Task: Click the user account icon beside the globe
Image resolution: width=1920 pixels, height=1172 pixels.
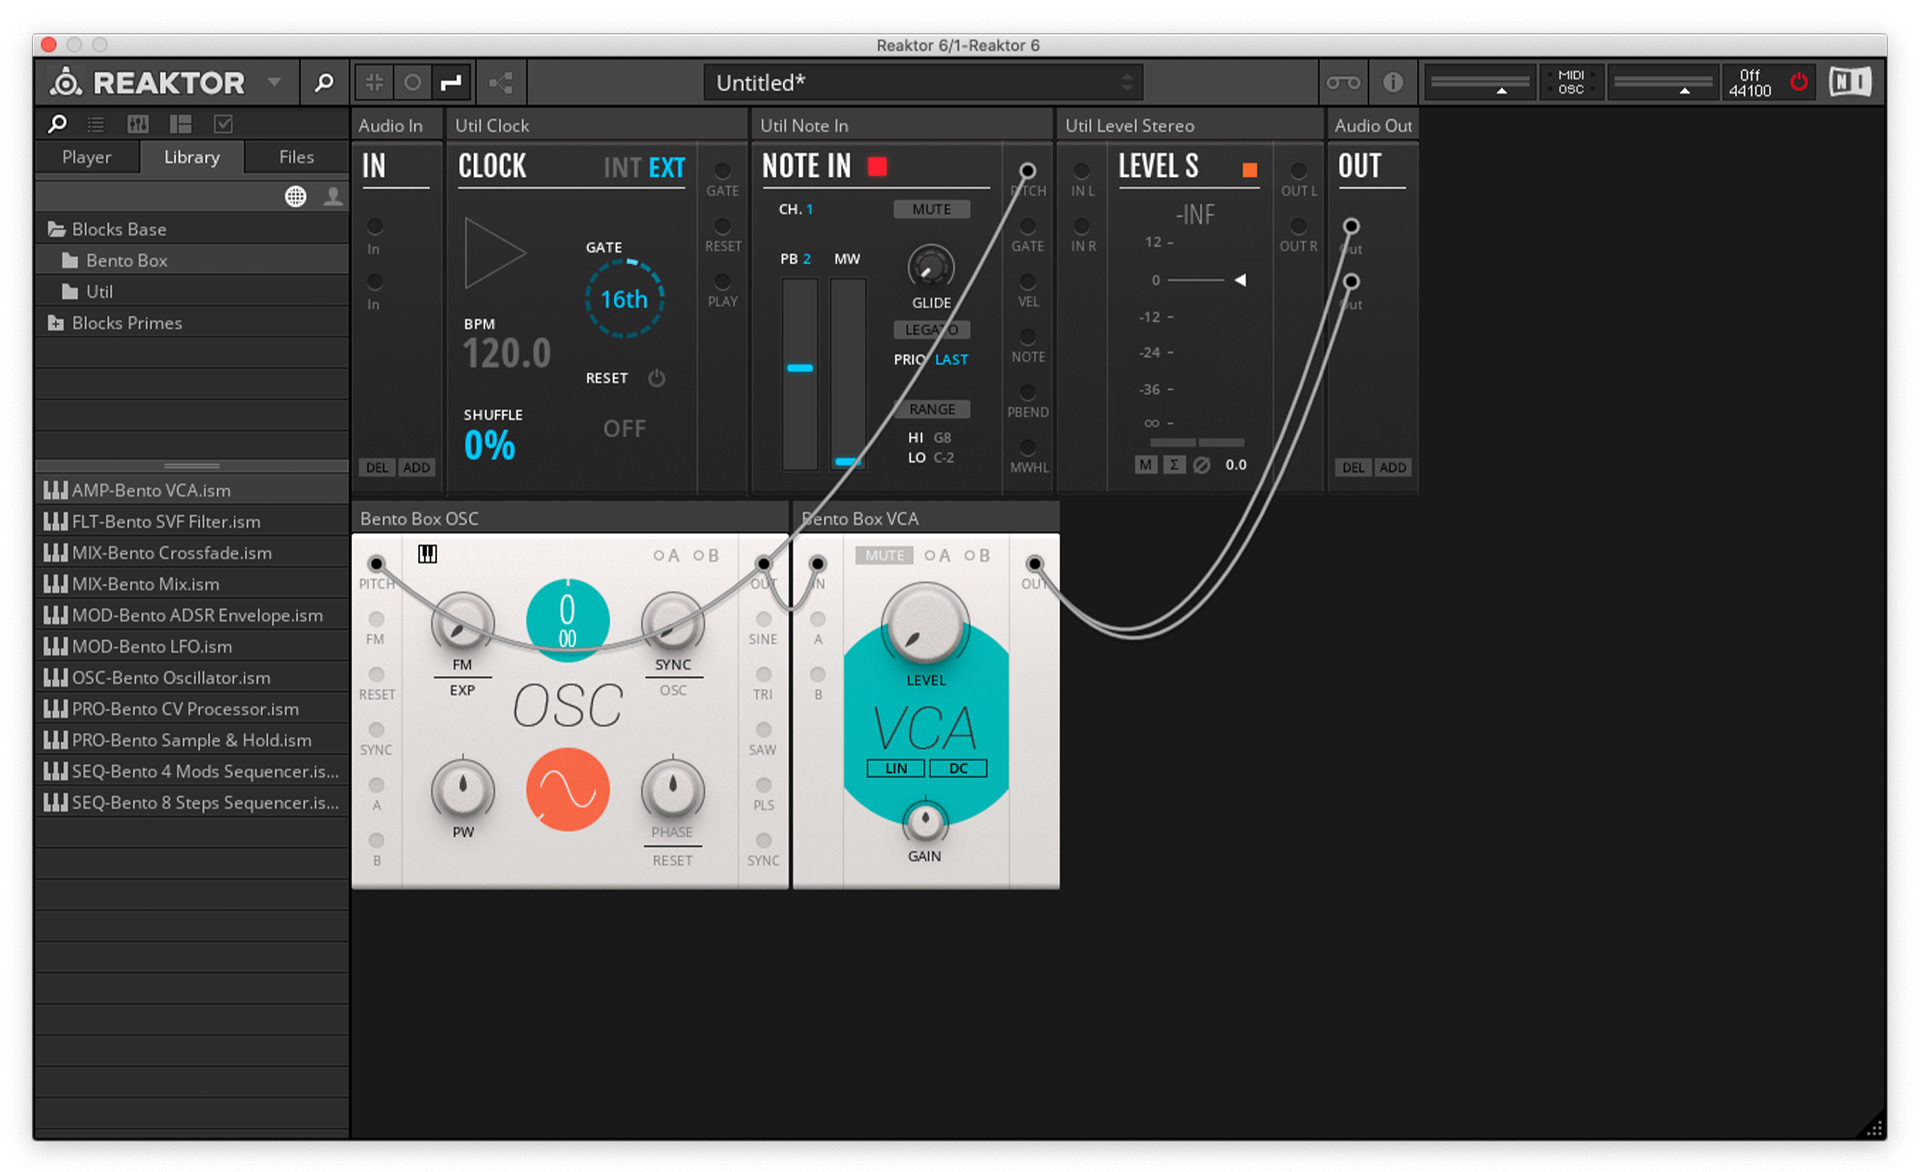Action: pyautogui.click(x=333, y=196)
